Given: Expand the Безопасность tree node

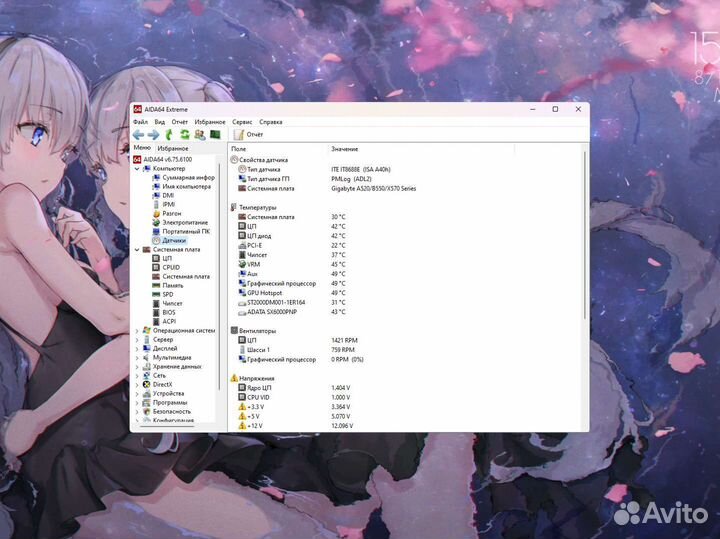Looking at the screenshot, I should 137,412.
